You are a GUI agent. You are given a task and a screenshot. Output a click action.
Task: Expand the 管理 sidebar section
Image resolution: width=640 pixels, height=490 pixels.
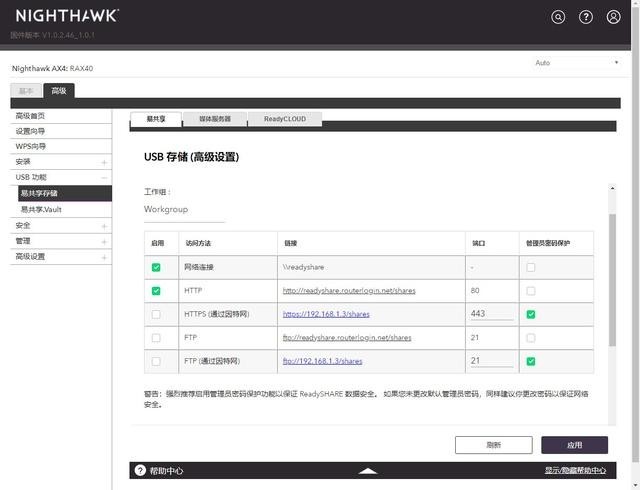coord(104,242)
